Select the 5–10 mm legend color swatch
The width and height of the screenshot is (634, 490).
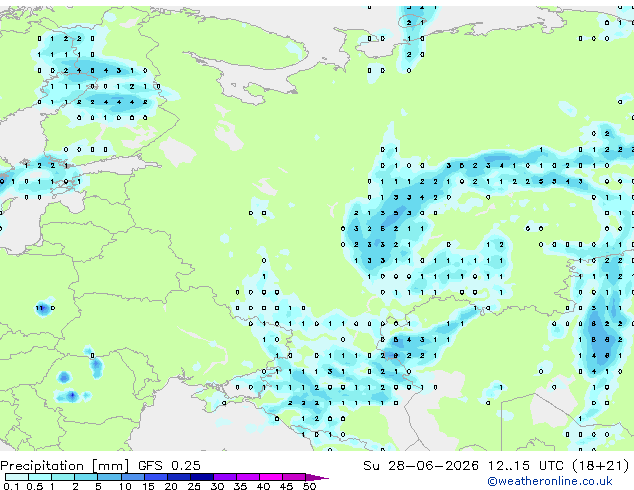109,477
